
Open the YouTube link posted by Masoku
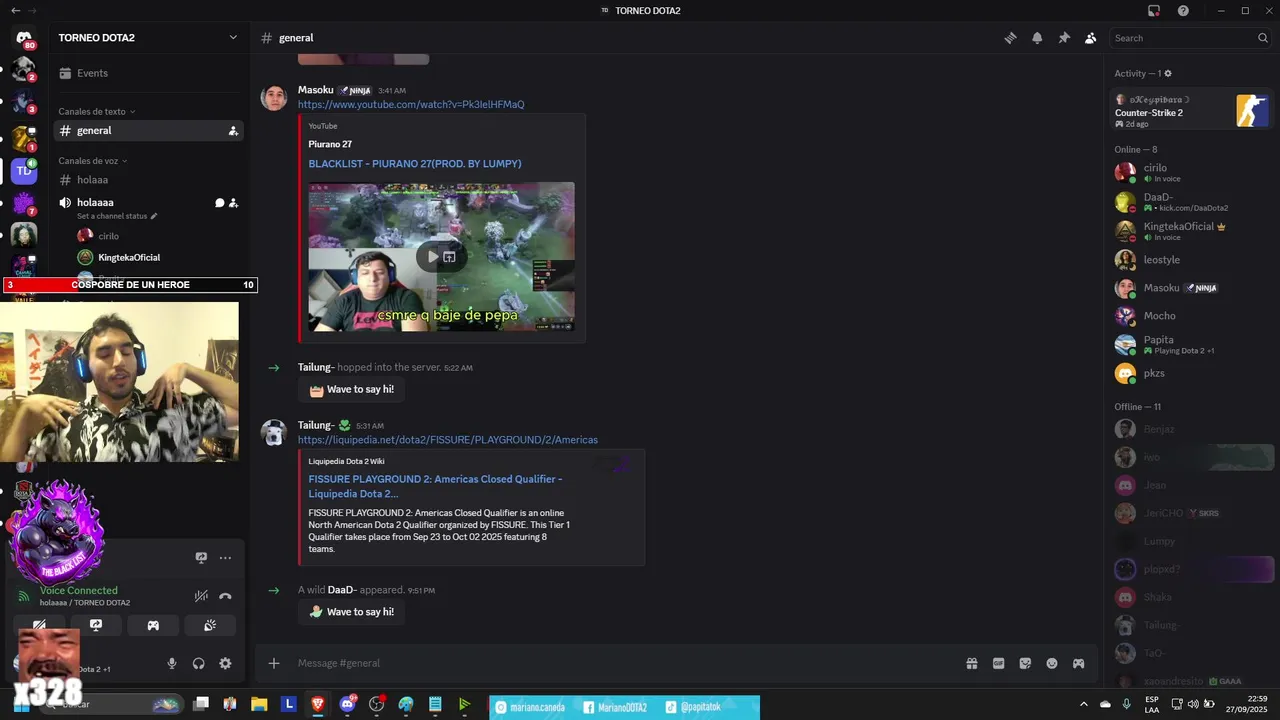[411, 105]
